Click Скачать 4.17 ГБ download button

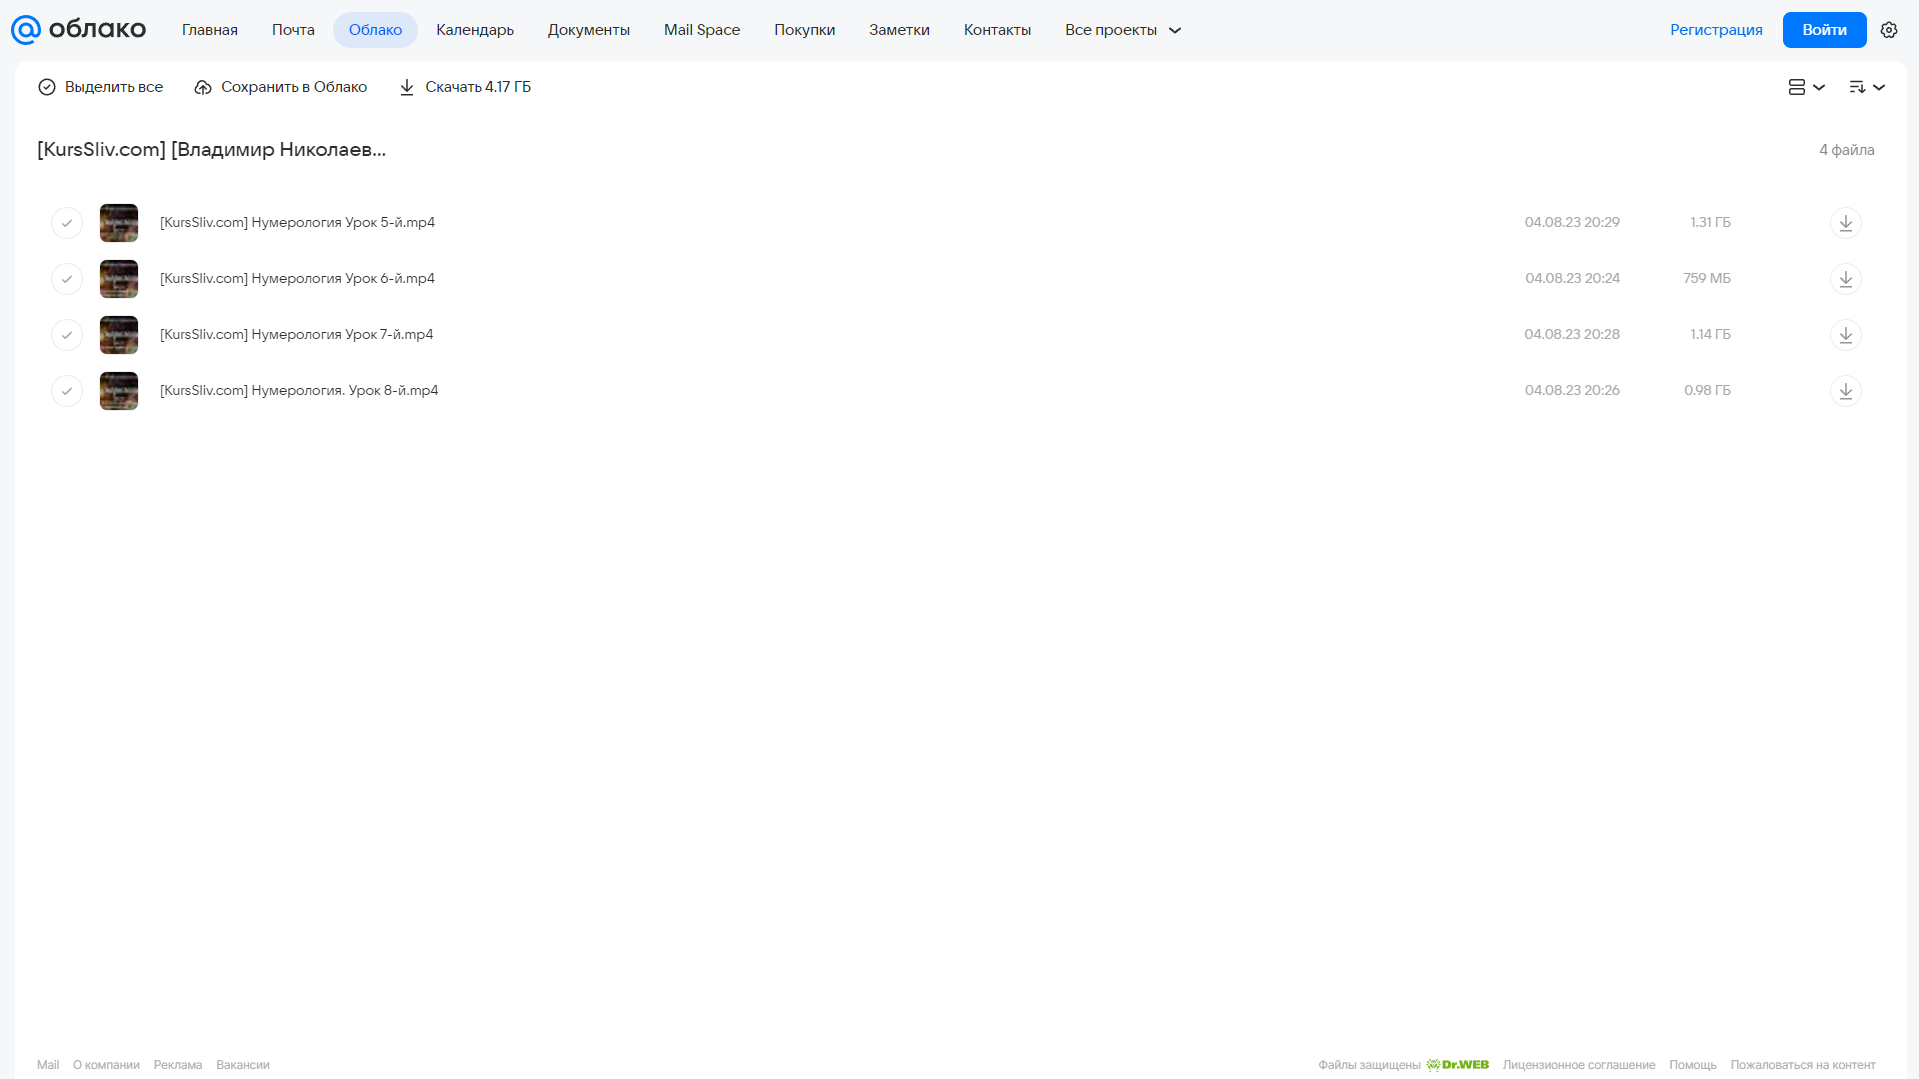tap(465, 87)
